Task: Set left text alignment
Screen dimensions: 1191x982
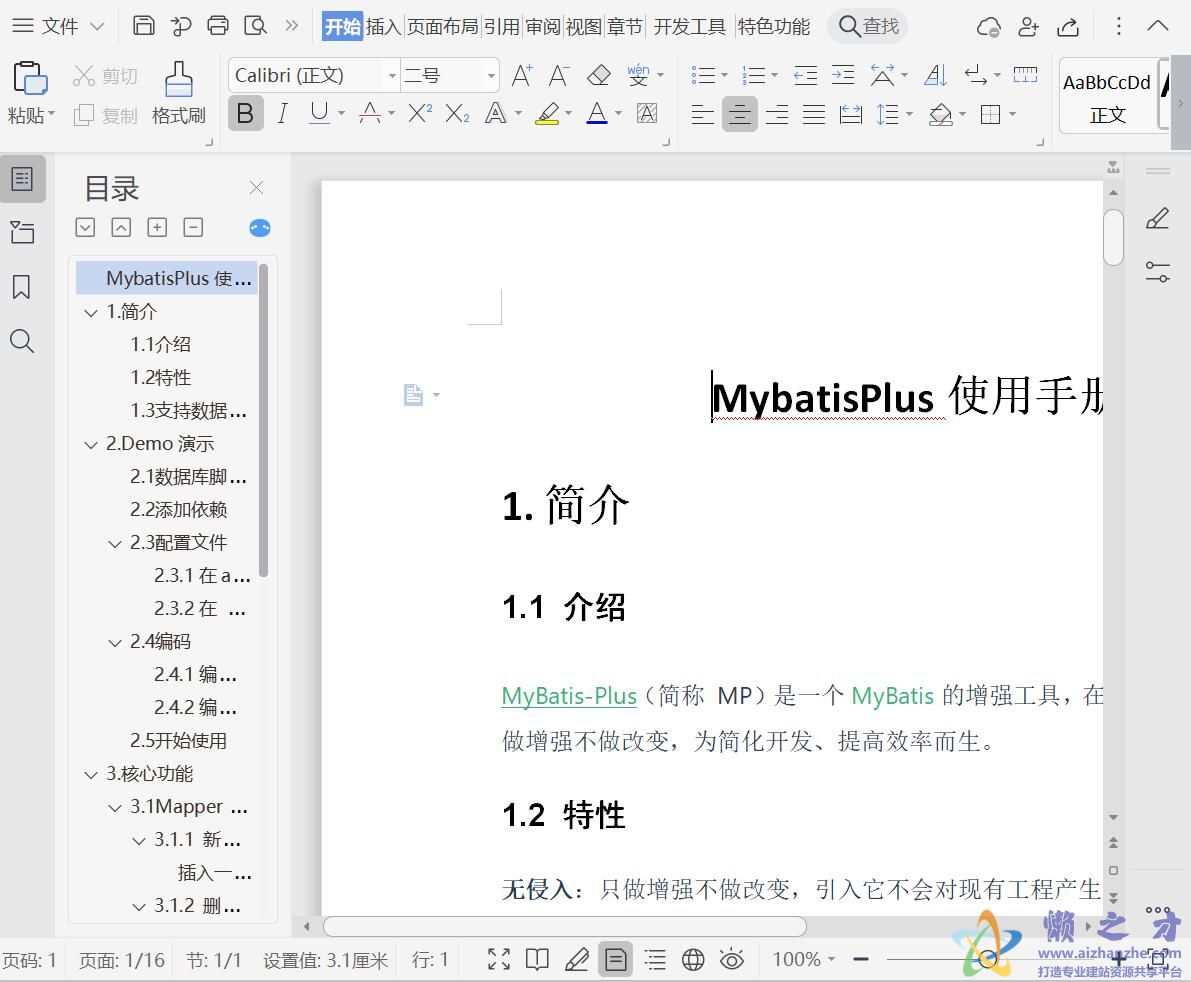Action: pyautogui.click(x=702, y=115)
